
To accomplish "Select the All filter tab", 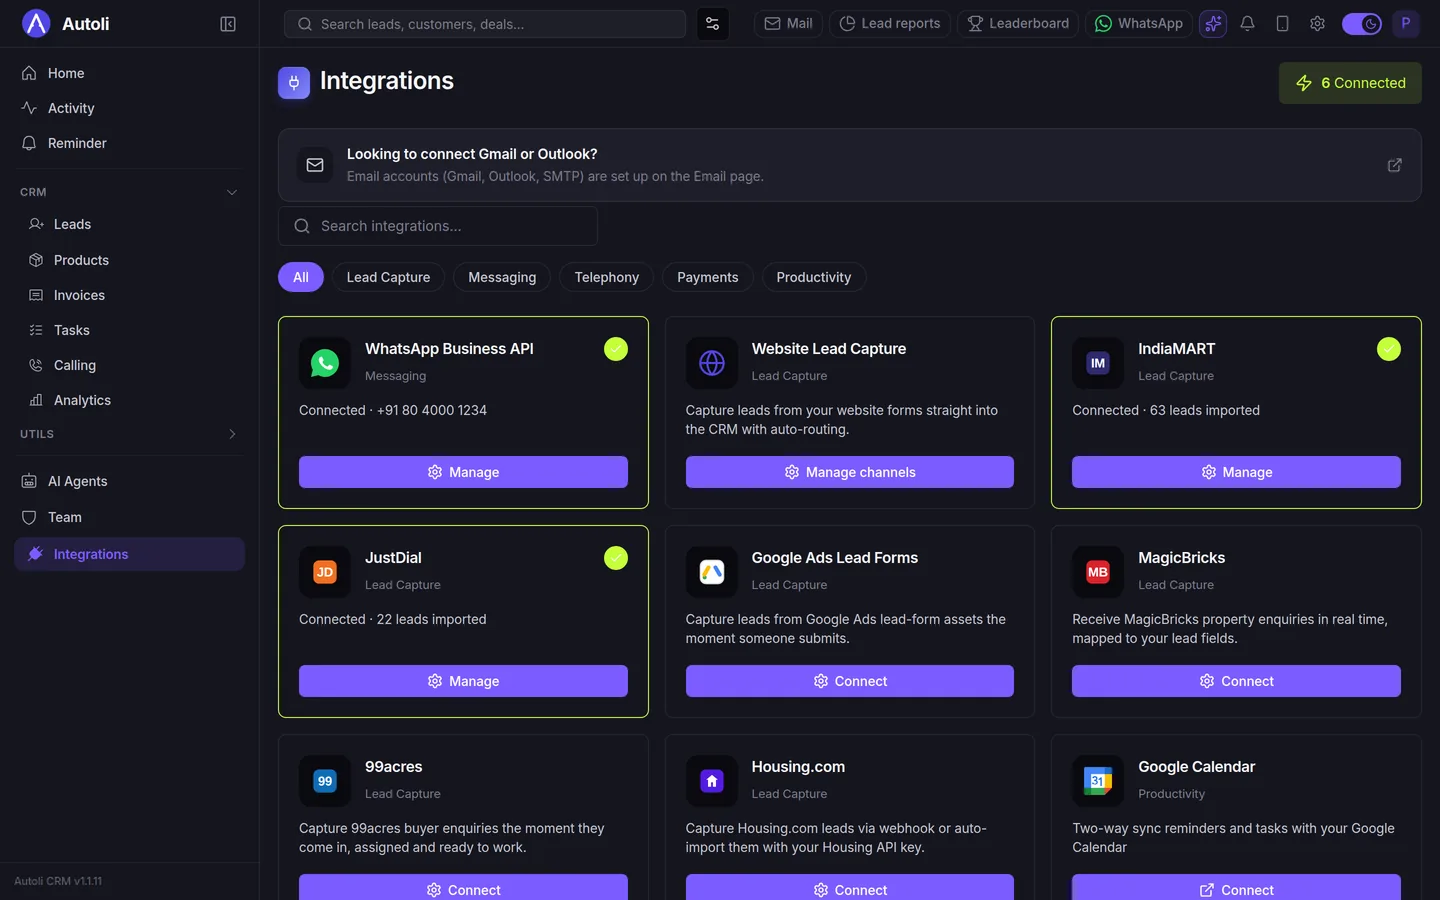I will point(301,277).
